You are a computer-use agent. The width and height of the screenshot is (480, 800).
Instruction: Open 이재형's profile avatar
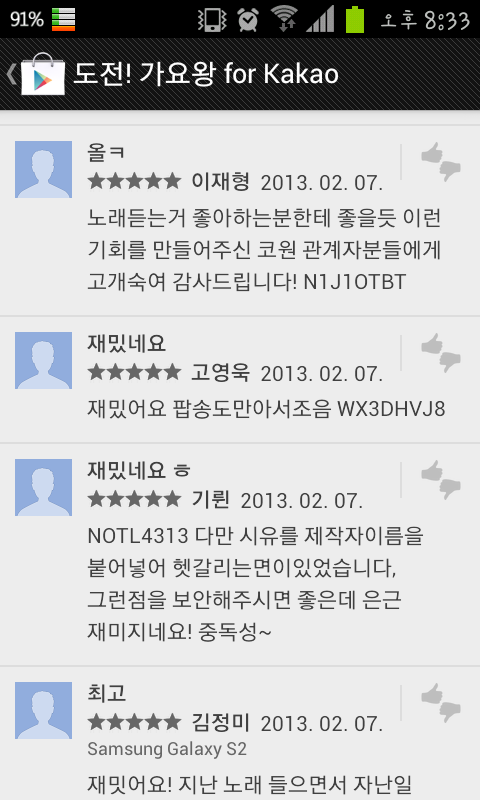coord(43,169)
